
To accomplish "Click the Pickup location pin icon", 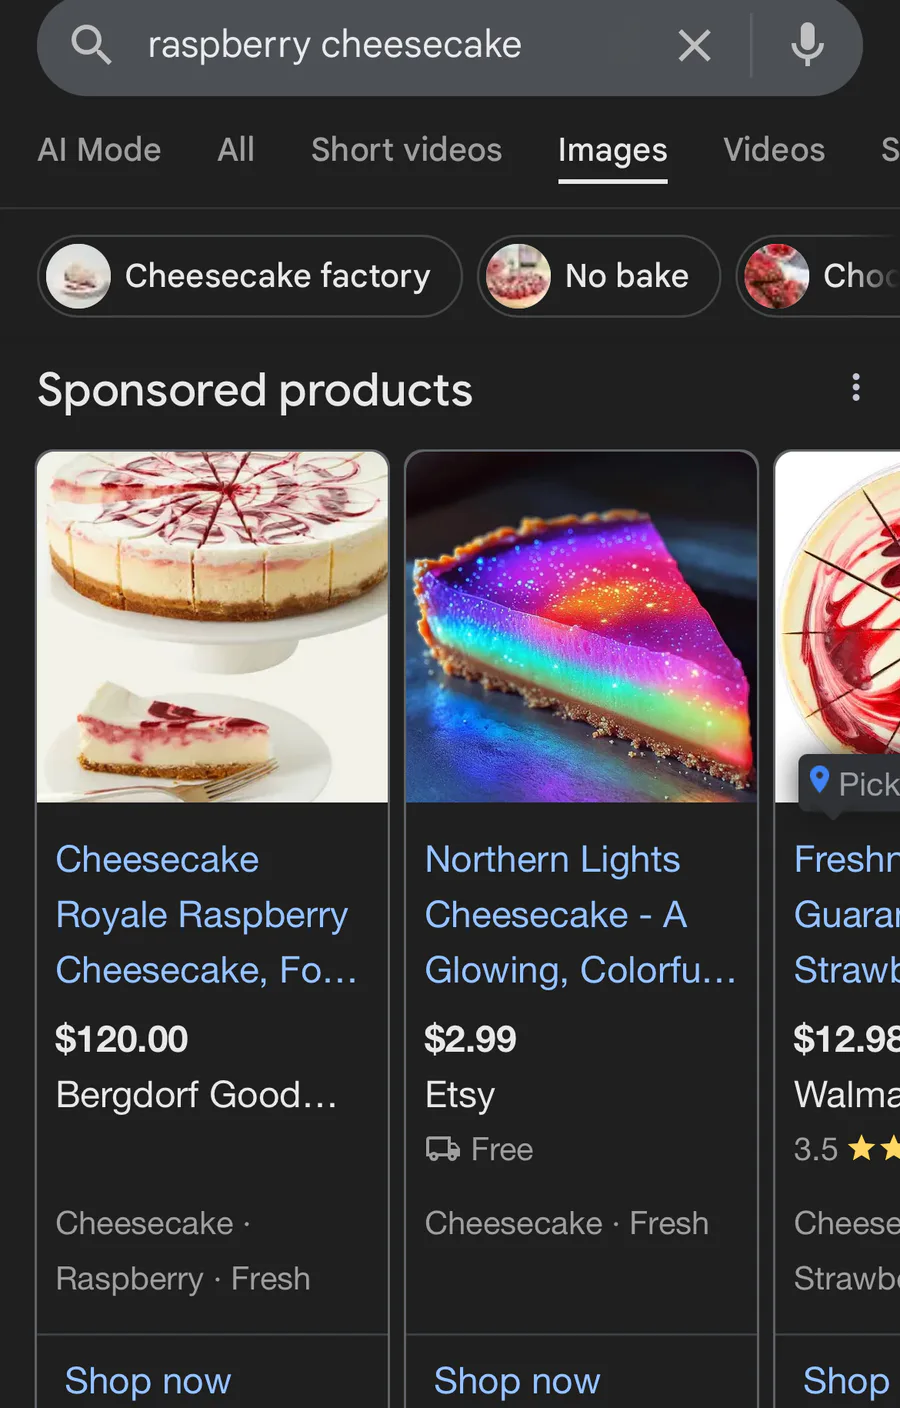I will click(x=820, y=781).
